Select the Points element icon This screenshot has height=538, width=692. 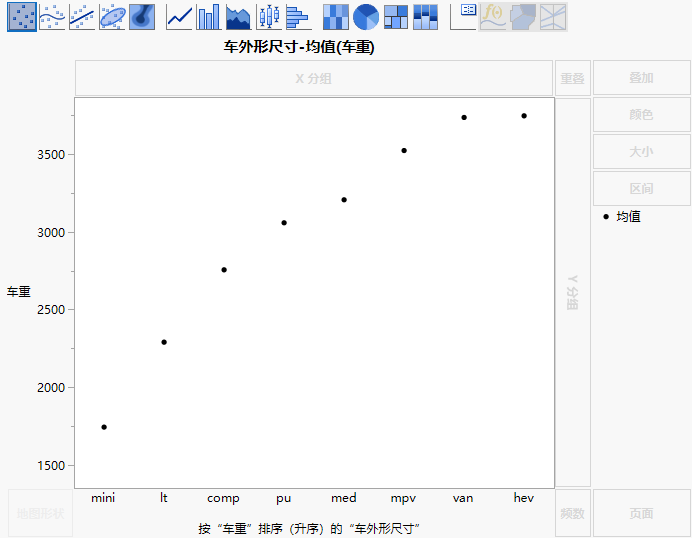[22, 17]
